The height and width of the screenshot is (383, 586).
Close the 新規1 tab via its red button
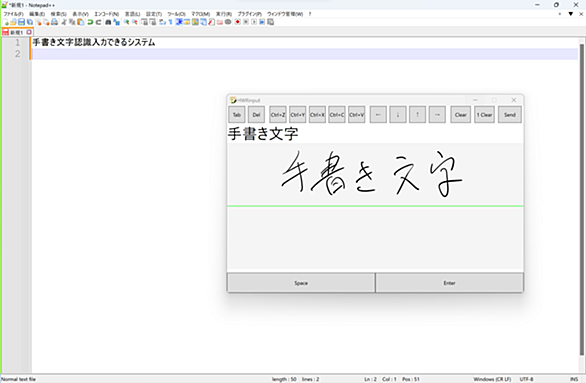click(29, 33)
